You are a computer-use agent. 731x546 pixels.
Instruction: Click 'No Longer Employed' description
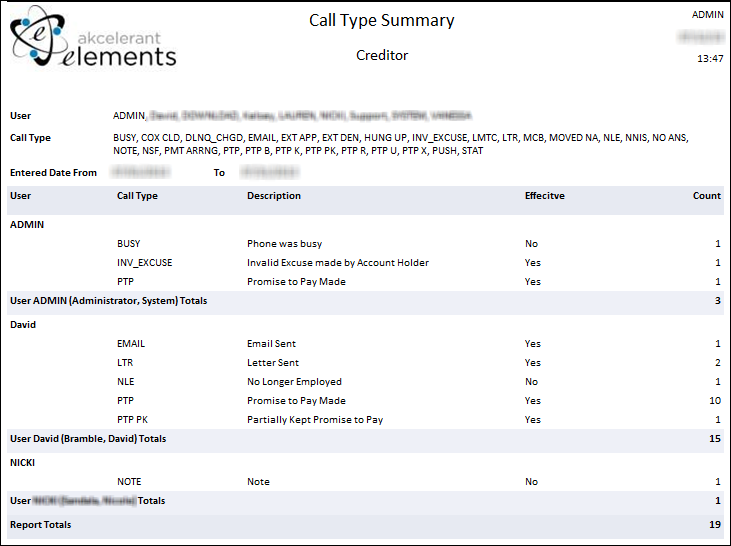294,382
